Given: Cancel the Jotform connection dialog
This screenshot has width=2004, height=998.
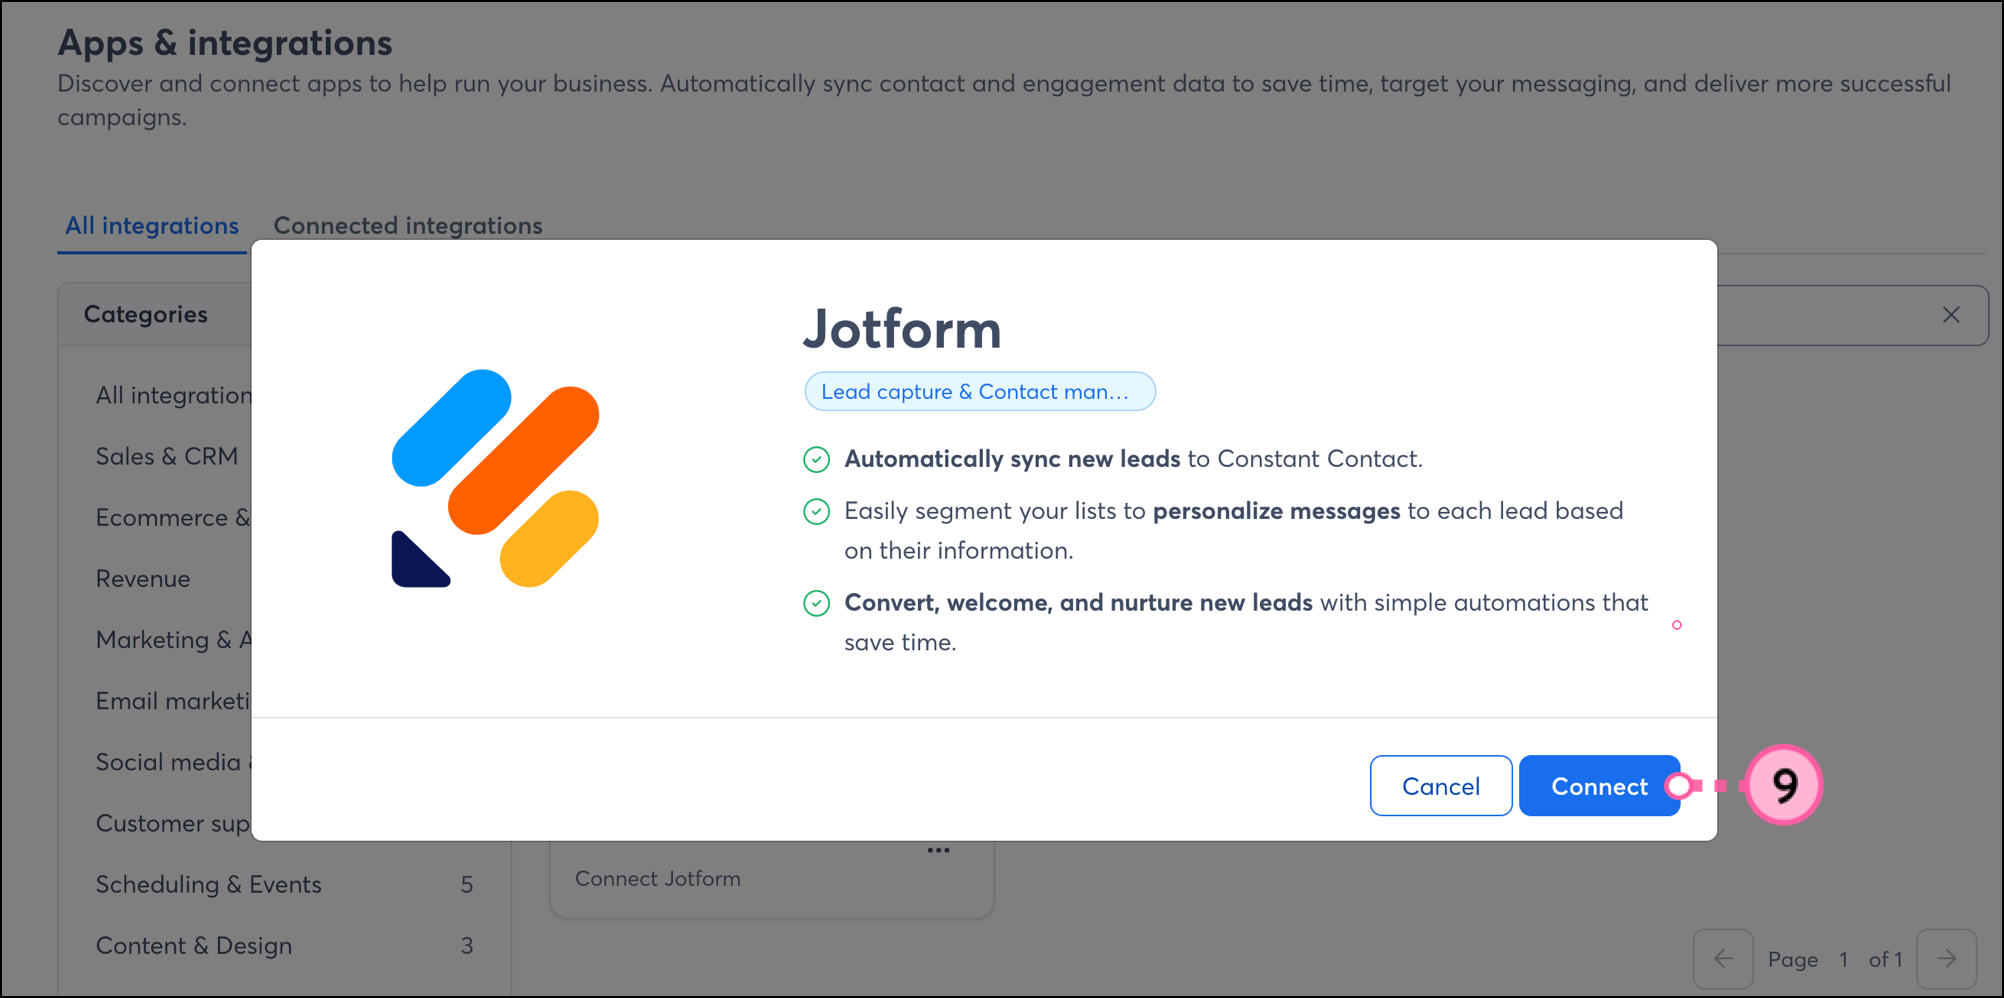Looking at the screenshot, I should [1440, 786].
